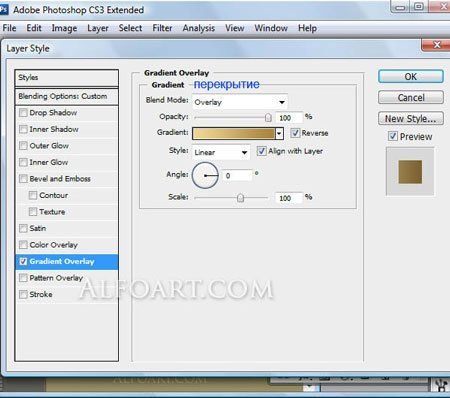Enable the Inner Shadow checkbox
Viewport: 450px width, 398px height.
click(x=23, y=129)
